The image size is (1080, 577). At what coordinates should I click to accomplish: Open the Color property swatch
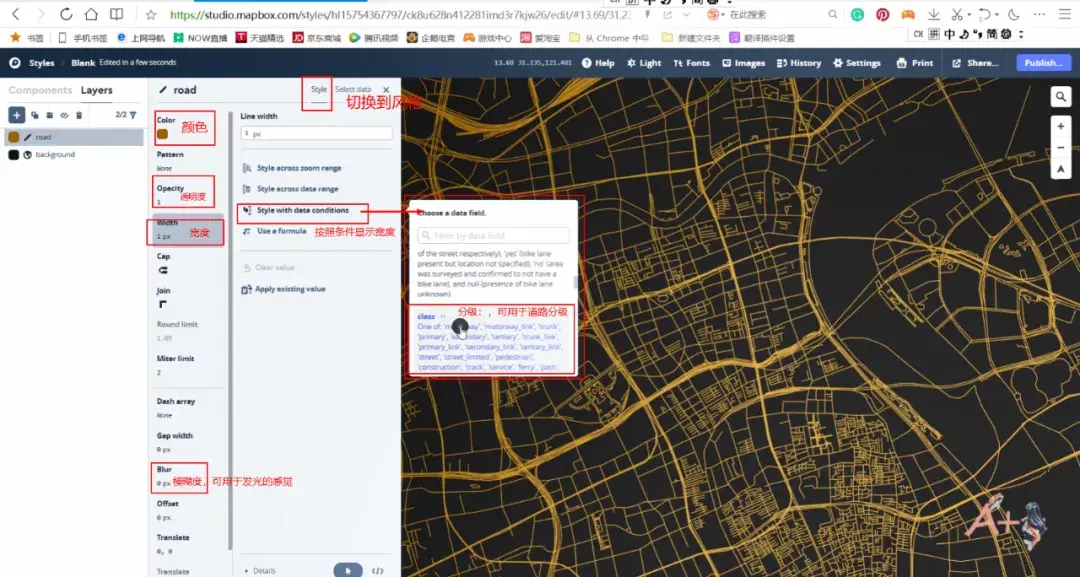point(163,134)
